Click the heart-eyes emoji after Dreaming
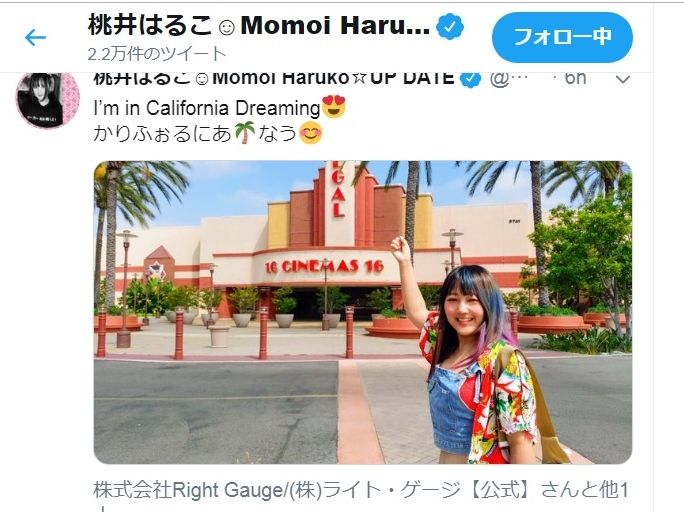This screenshot has height=512, width=684. pyautogui.click(x=334, y=107)
